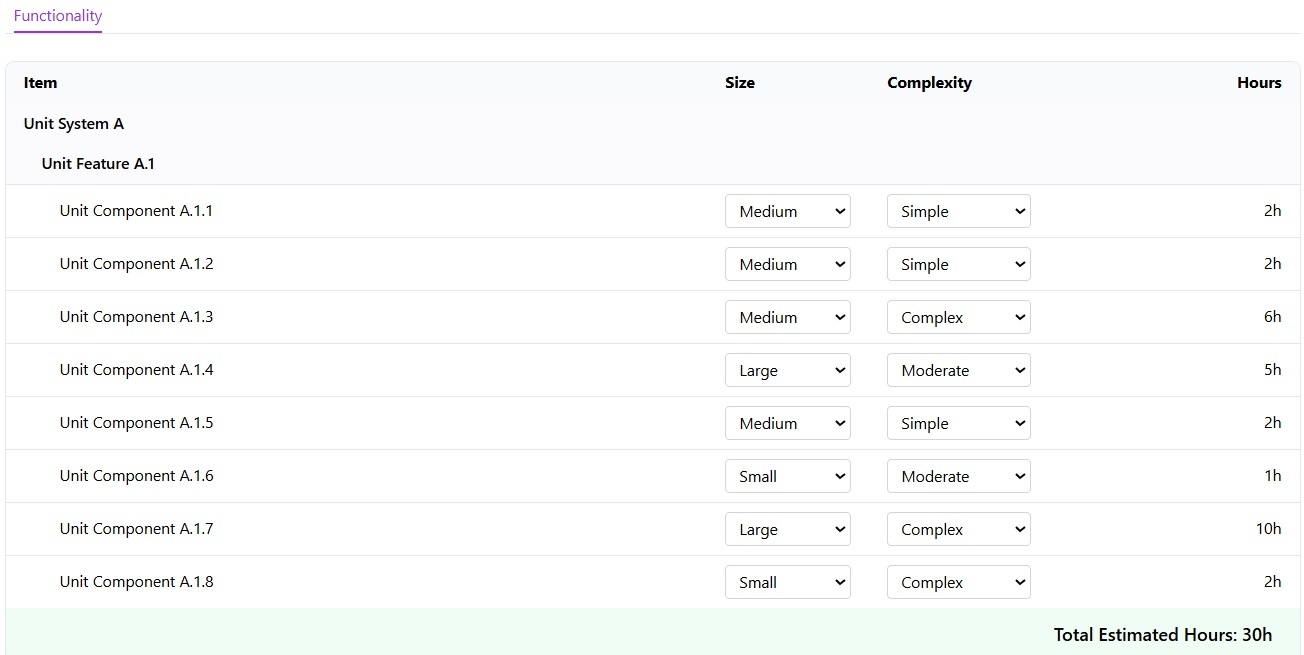Open Complexity dropdown for Unit Component A.1.7
Viewport: 1304px width, 655px height.
pos(958,529)
